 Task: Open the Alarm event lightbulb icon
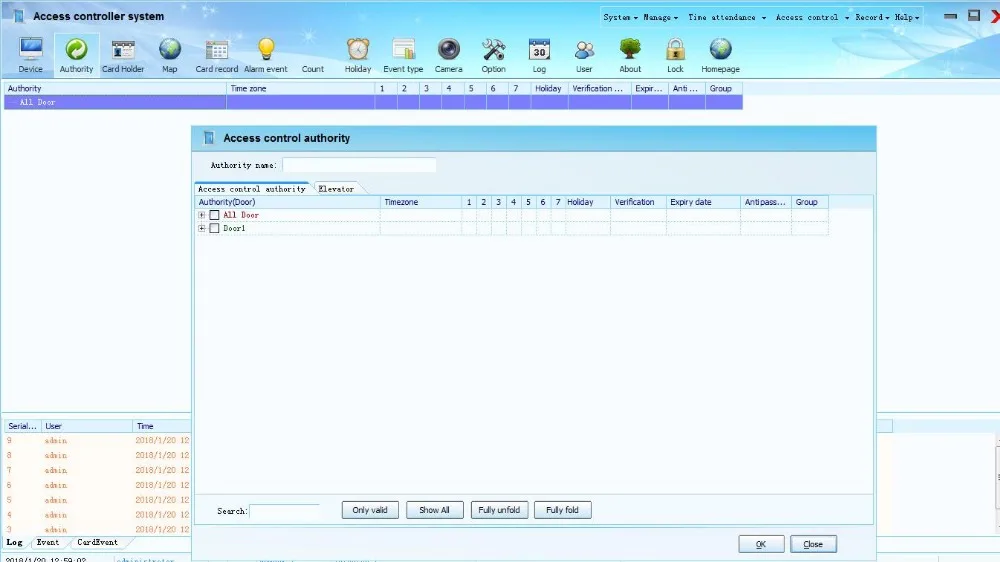click(265, 55)
